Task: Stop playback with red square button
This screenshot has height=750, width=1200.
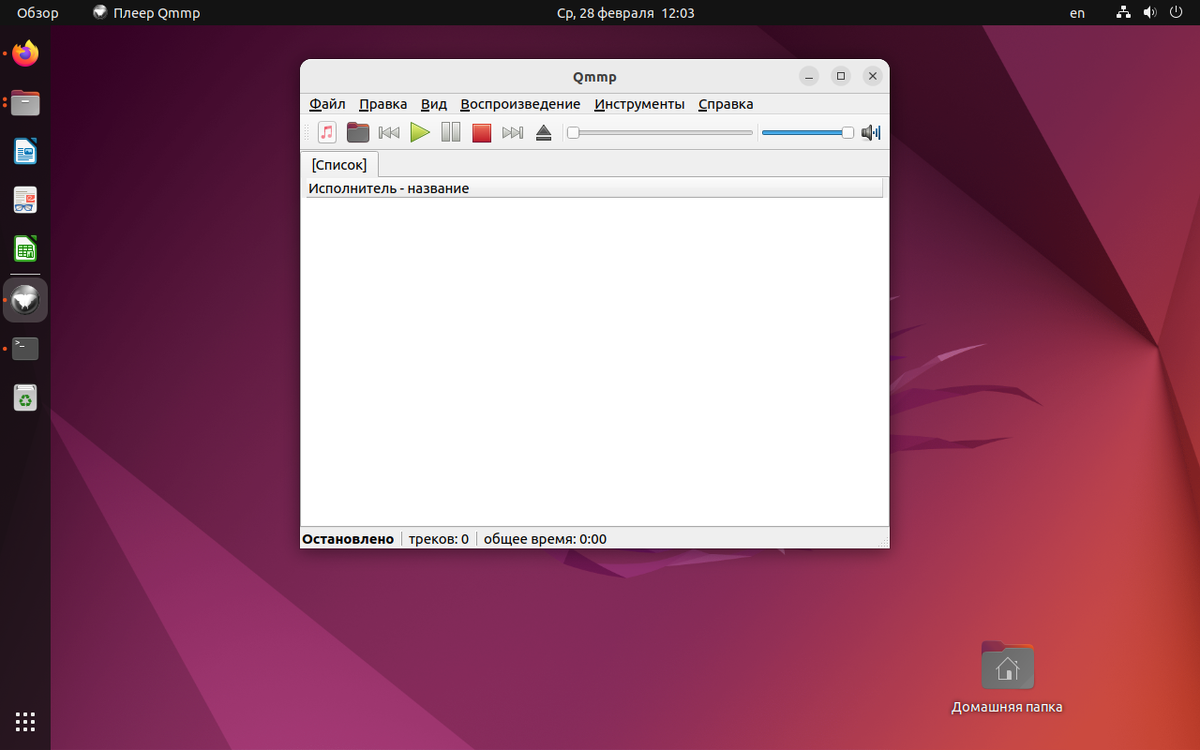Action: click(x=482, y=132)
